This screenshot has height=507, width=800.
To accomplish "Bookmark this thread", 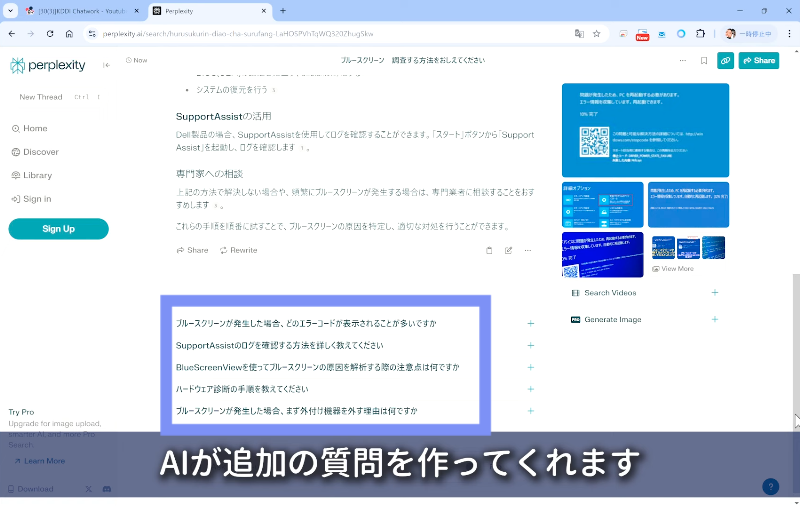I will coord(704,61).
